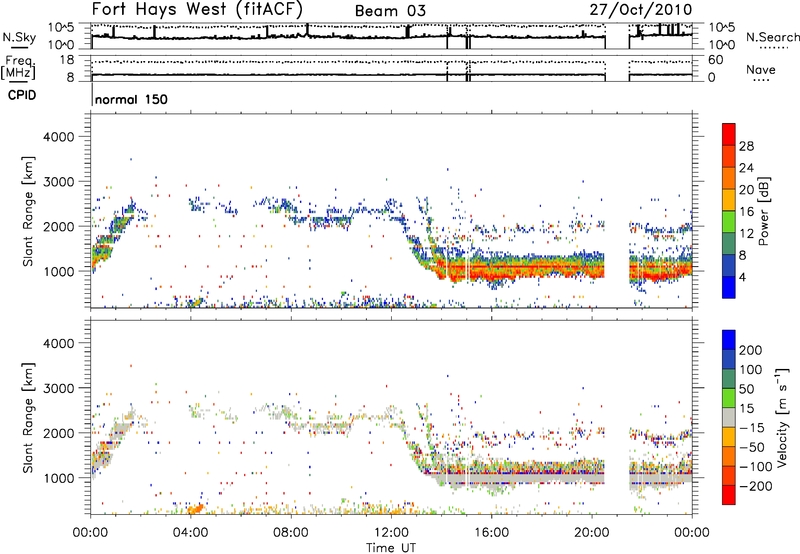Click power colorbar value '16'

746,211
